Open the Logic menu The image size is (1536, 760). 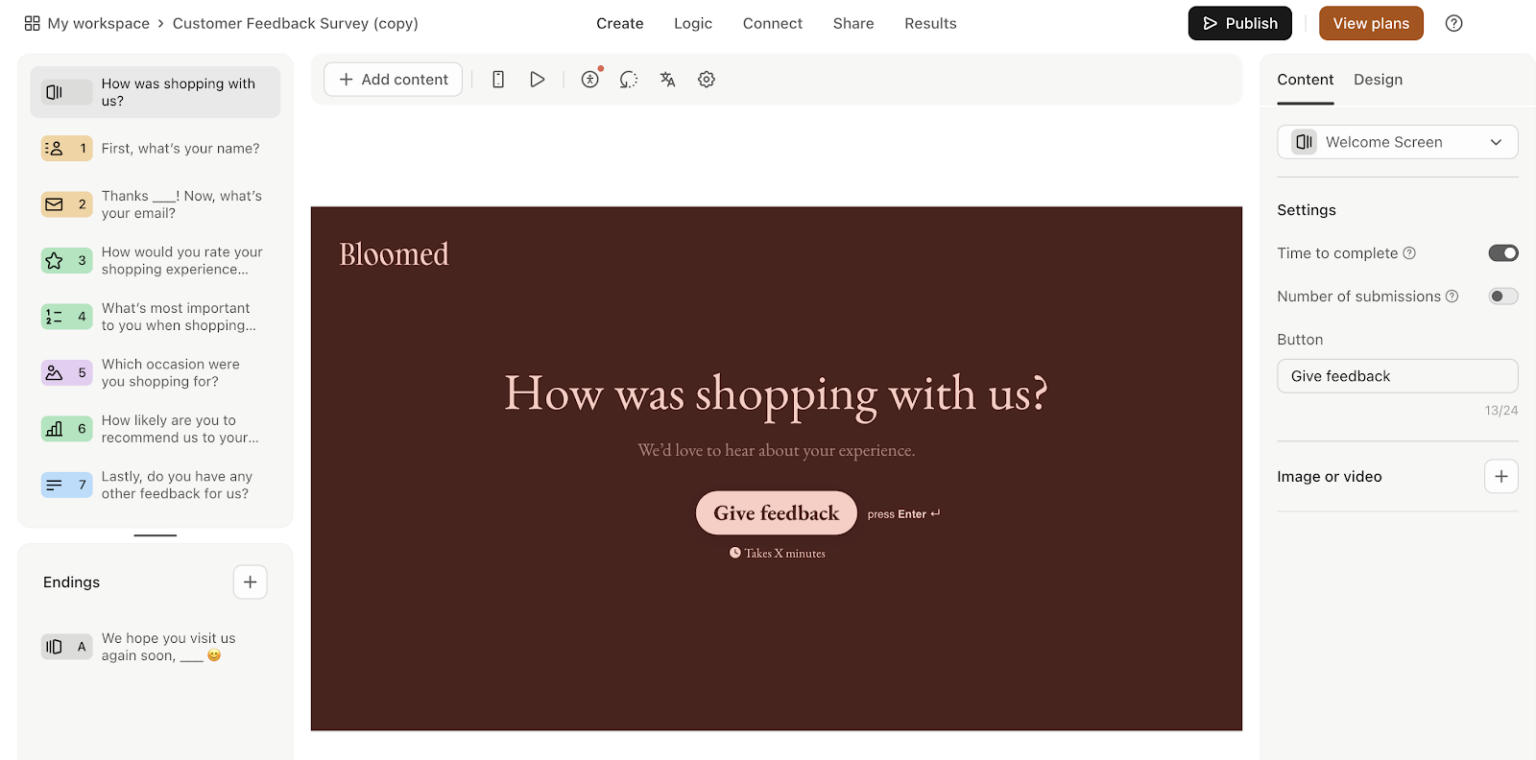point(693,23)
